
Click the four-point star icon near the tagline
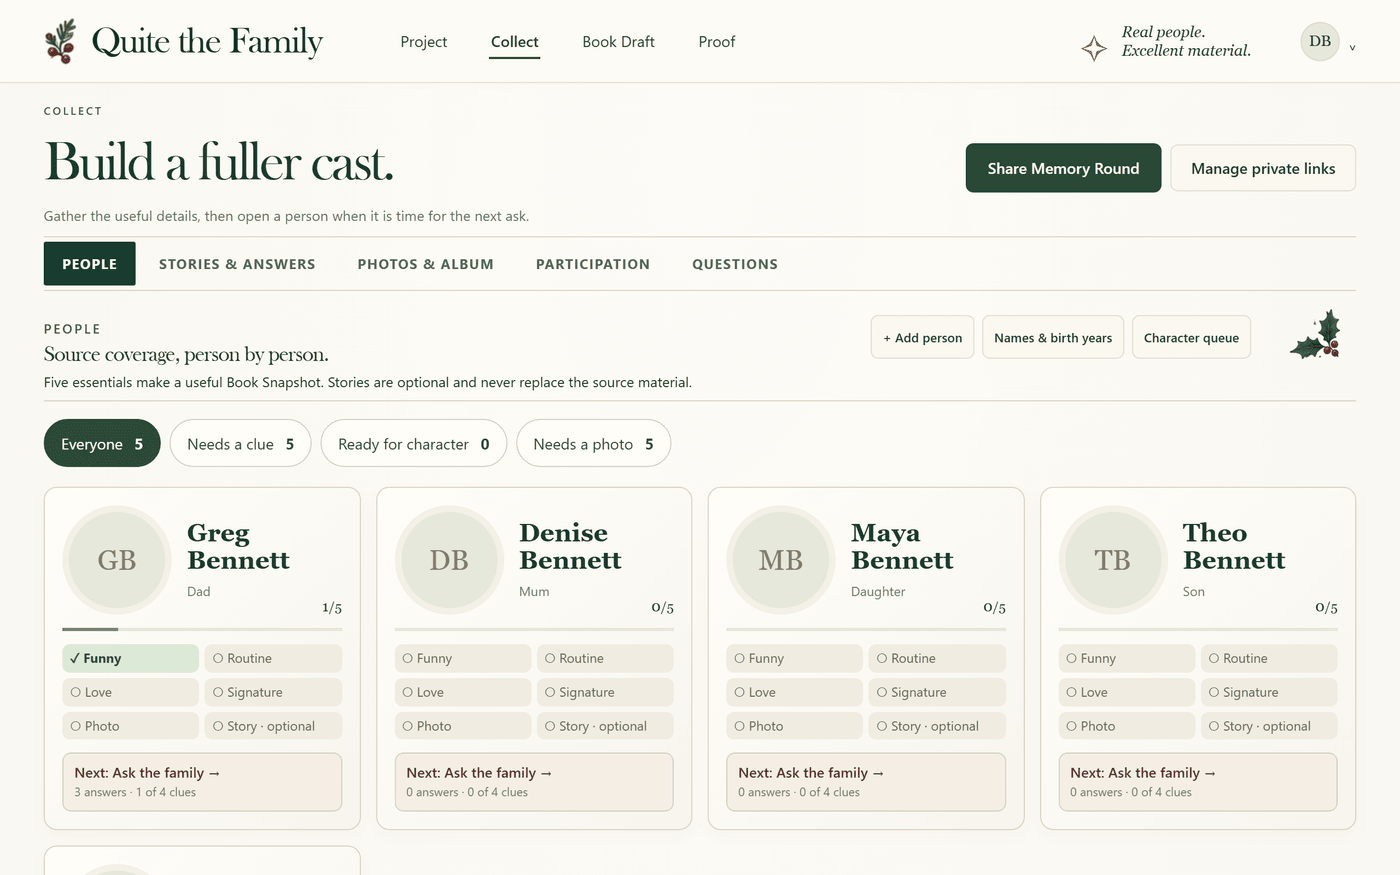click(x=1094, y=48)
